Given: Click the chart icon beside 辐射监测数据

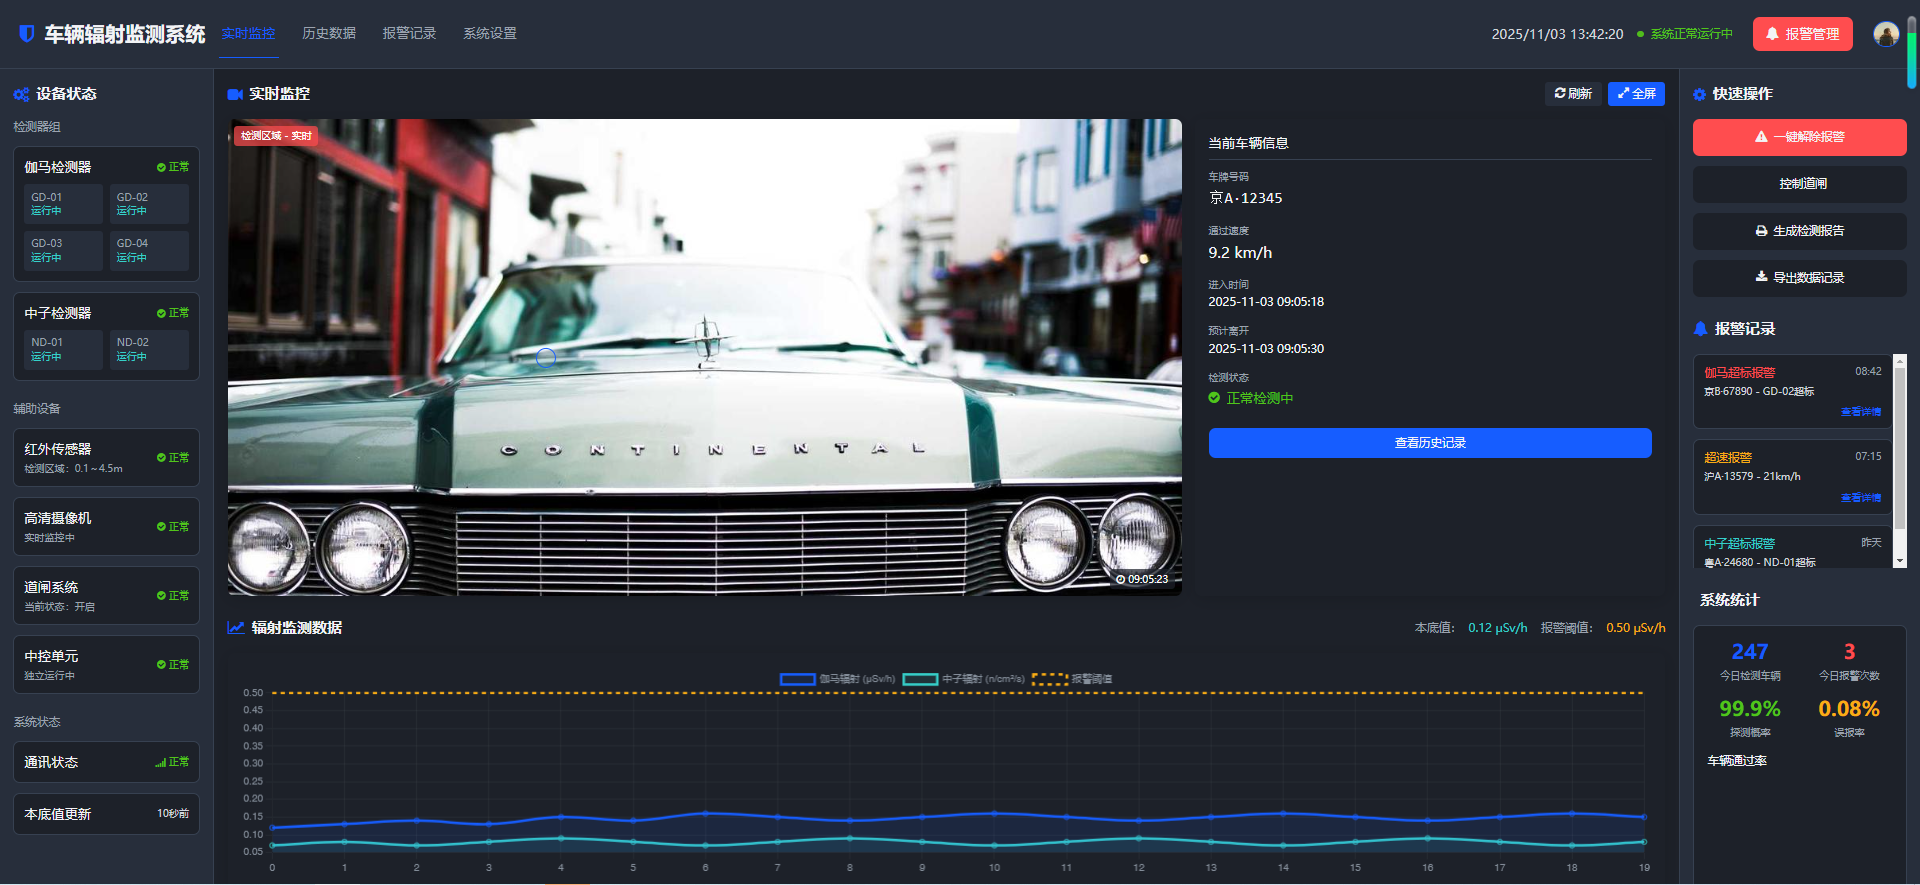Looking at the screenshot, I should pyautogui.click(x=236, y=628).
